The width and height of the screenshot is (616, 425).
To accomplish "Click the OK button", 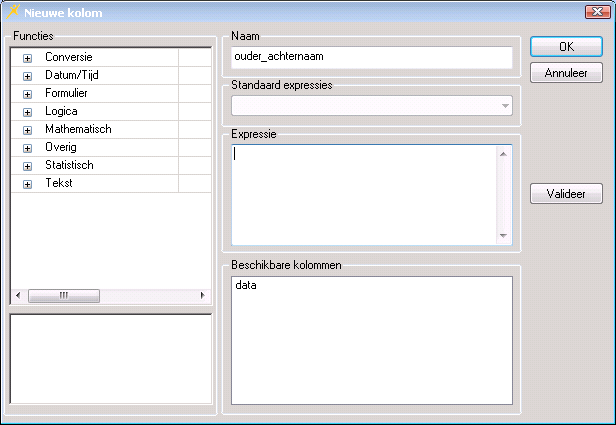I will click(566, 47).
